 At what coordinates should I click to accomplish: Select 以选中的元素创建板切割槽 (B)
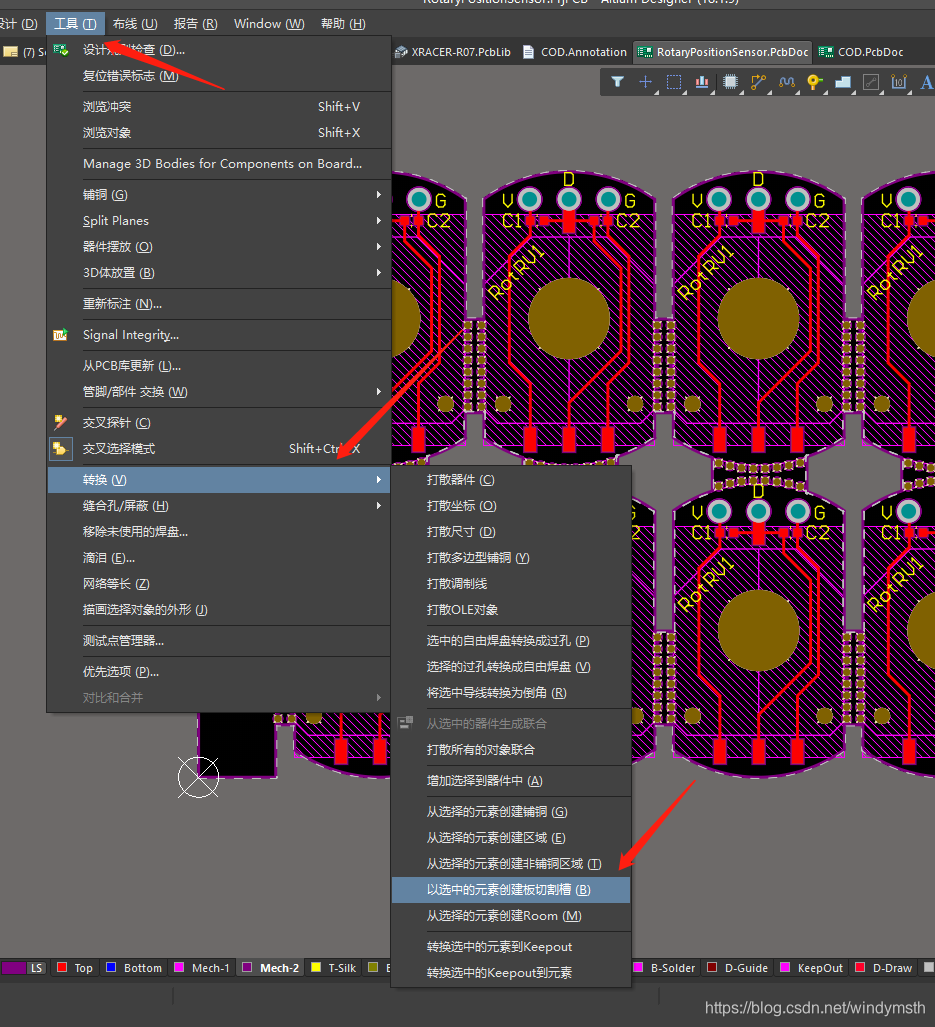(x=511, y=889)
